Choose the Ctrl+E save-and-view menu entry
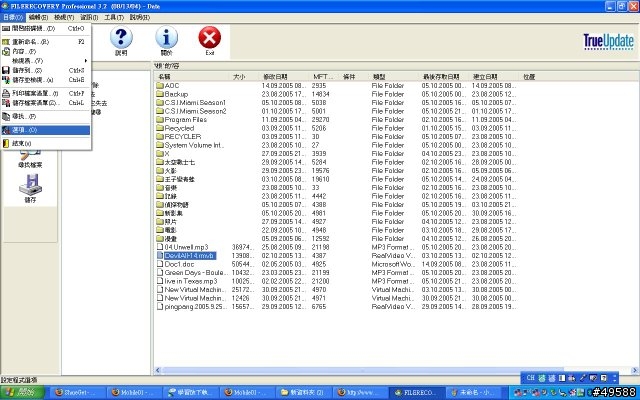Screen dimensions: 640x400 click(46, 80)
